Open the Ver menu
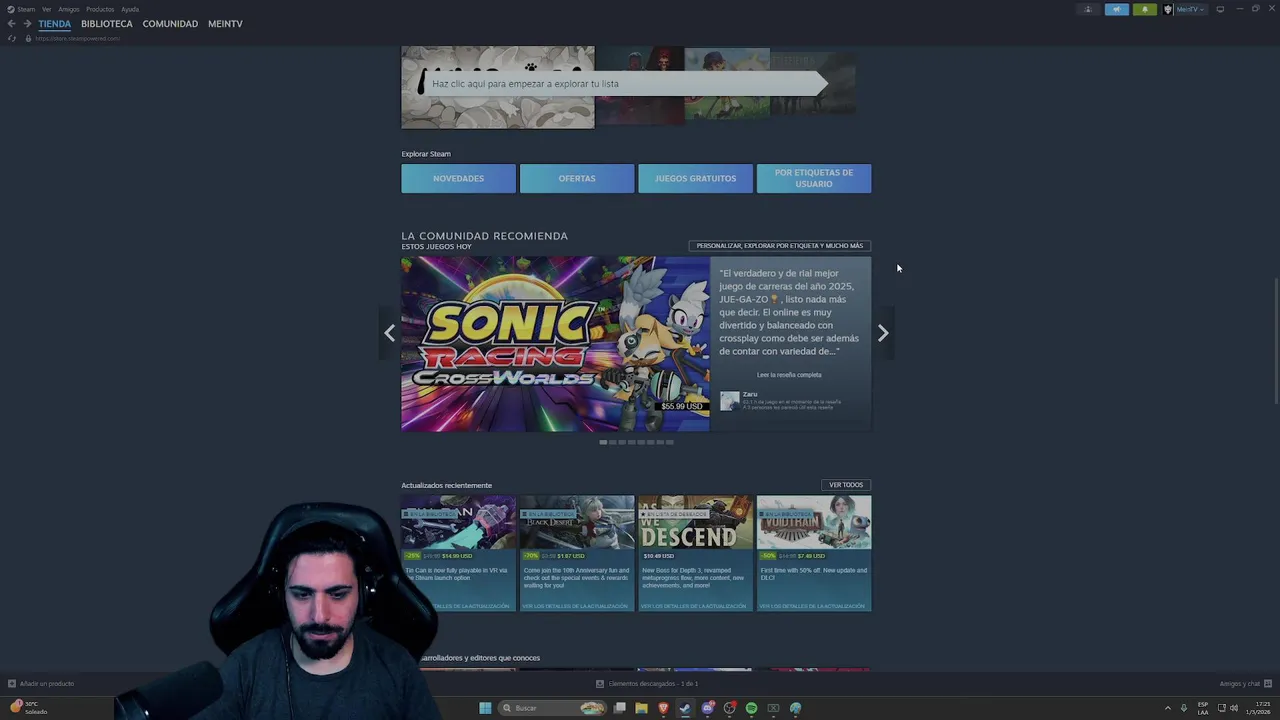The height and width of the screenshot is (720, 1280). 46,9
